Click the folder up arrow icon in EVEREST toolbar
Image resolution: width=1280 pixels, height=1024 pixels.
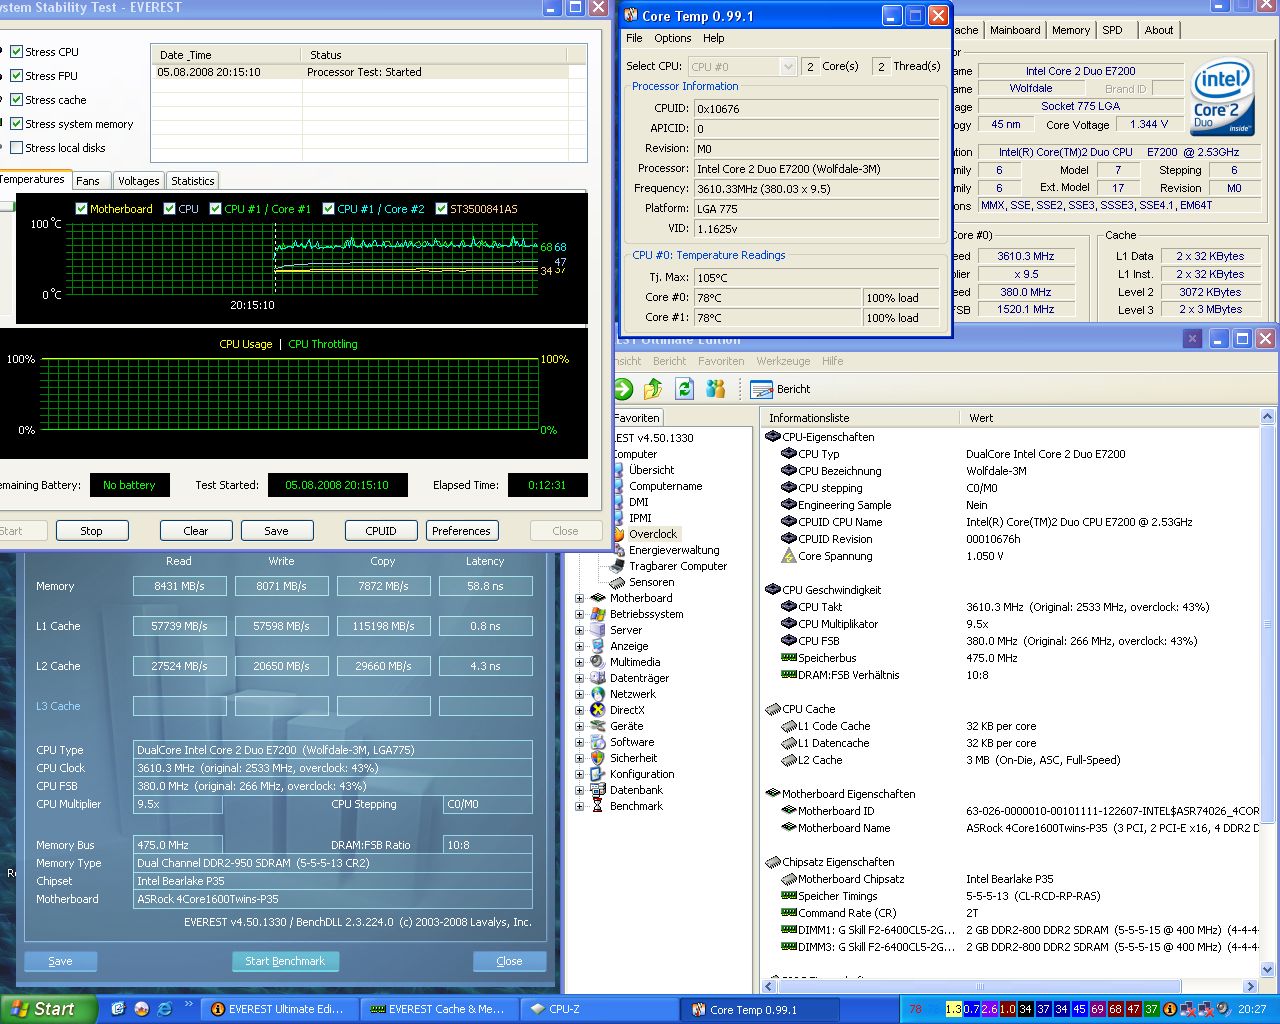click(653, 389)
